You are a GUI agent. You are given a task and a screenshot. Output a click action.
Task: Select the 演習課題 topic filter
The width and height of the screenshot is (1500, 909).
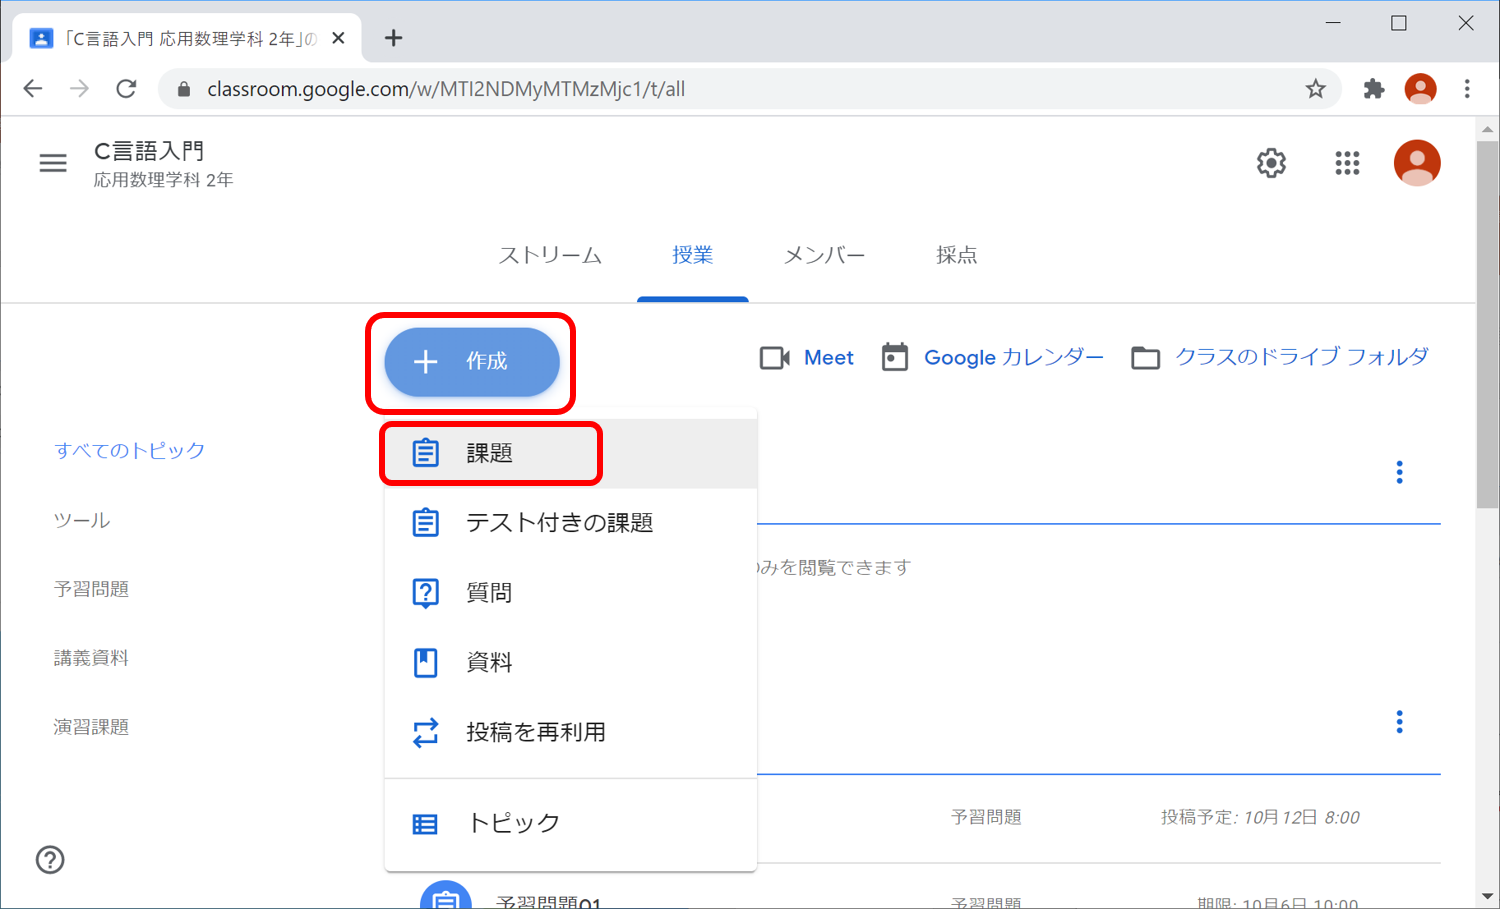point(91,727)
